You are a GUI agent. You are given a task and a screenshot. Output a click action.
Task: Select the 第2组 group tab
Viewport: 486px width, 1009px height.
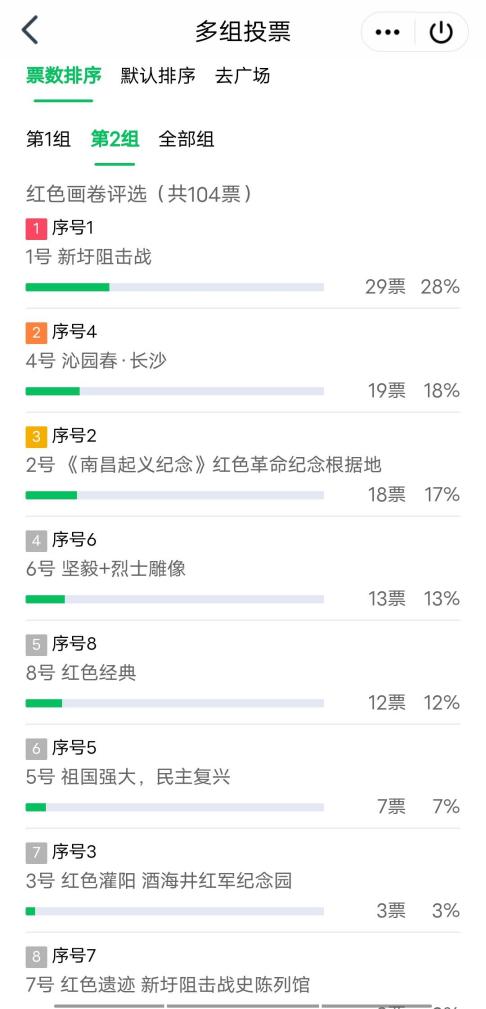click(x=115, y=140)
